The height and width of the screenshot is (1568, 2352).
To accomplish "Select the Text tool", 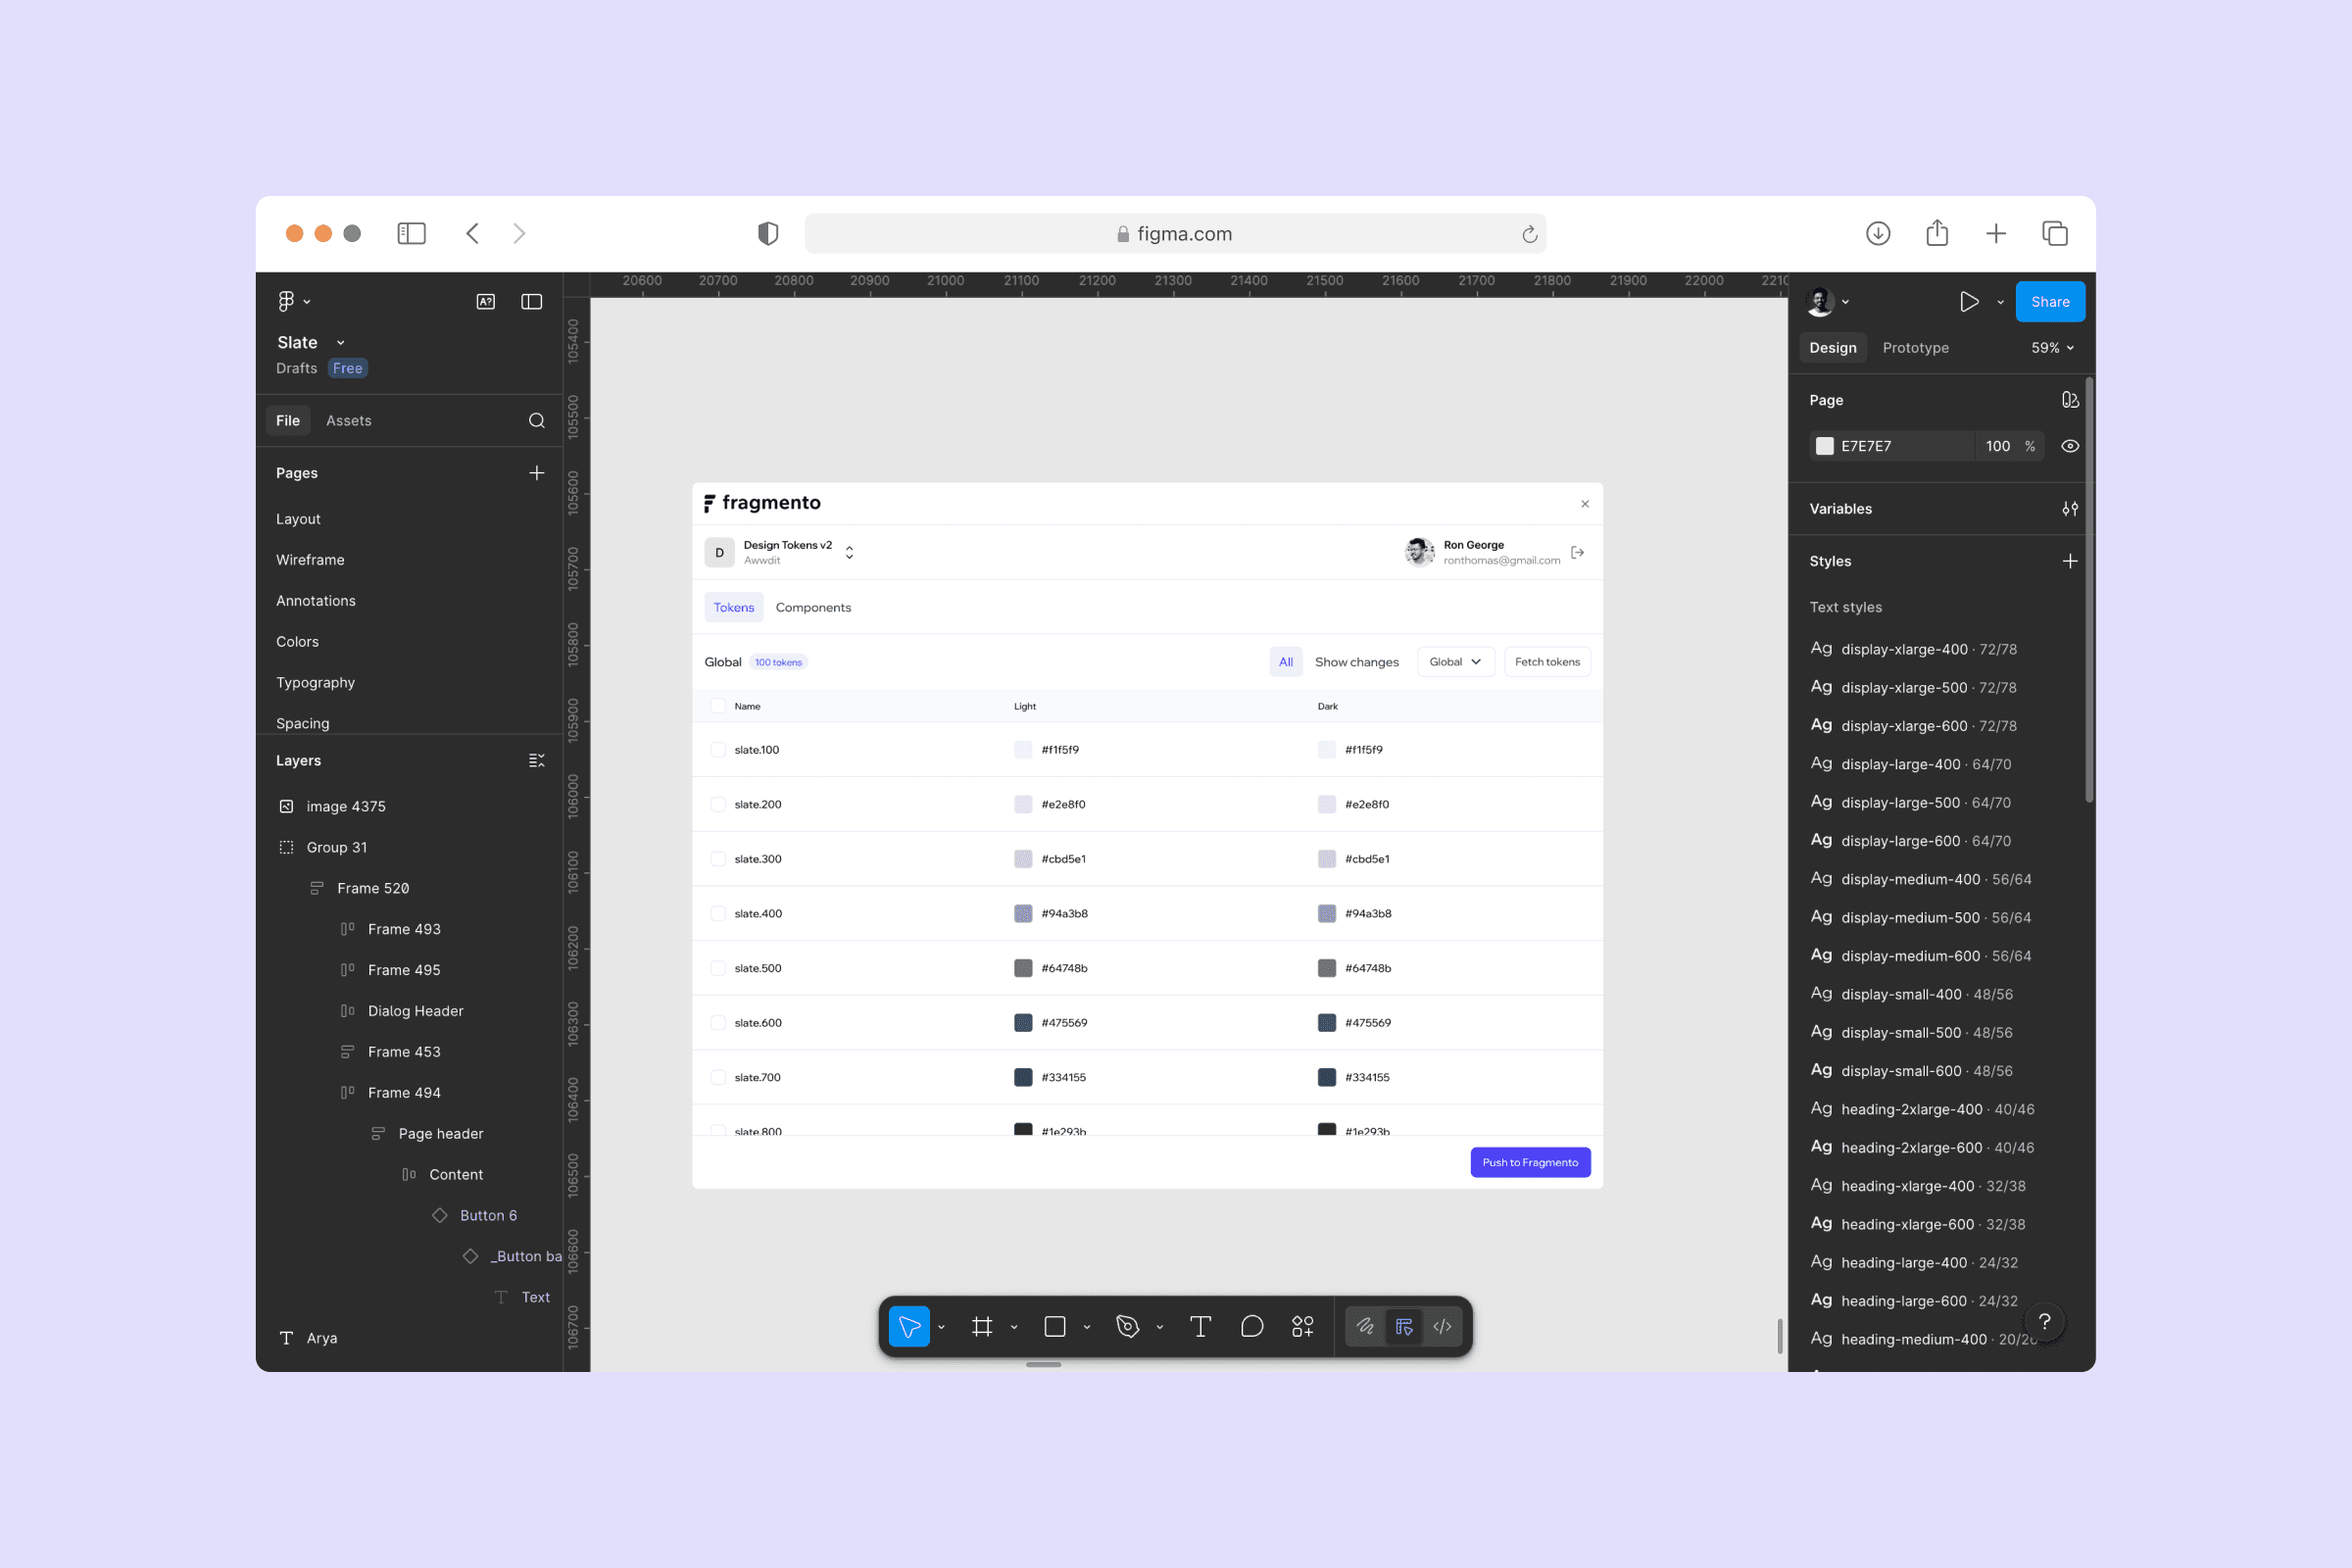I will [x=1200, y=1326].
